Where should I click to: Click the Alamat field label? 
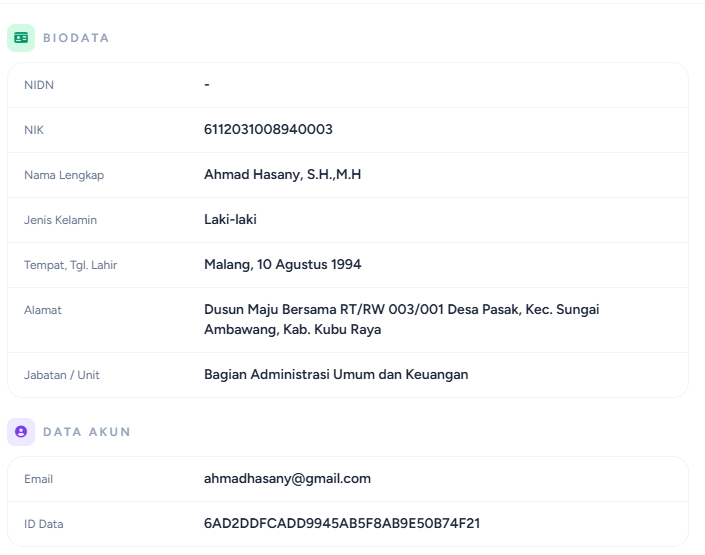pyautogui.click(x=43, y=310)
